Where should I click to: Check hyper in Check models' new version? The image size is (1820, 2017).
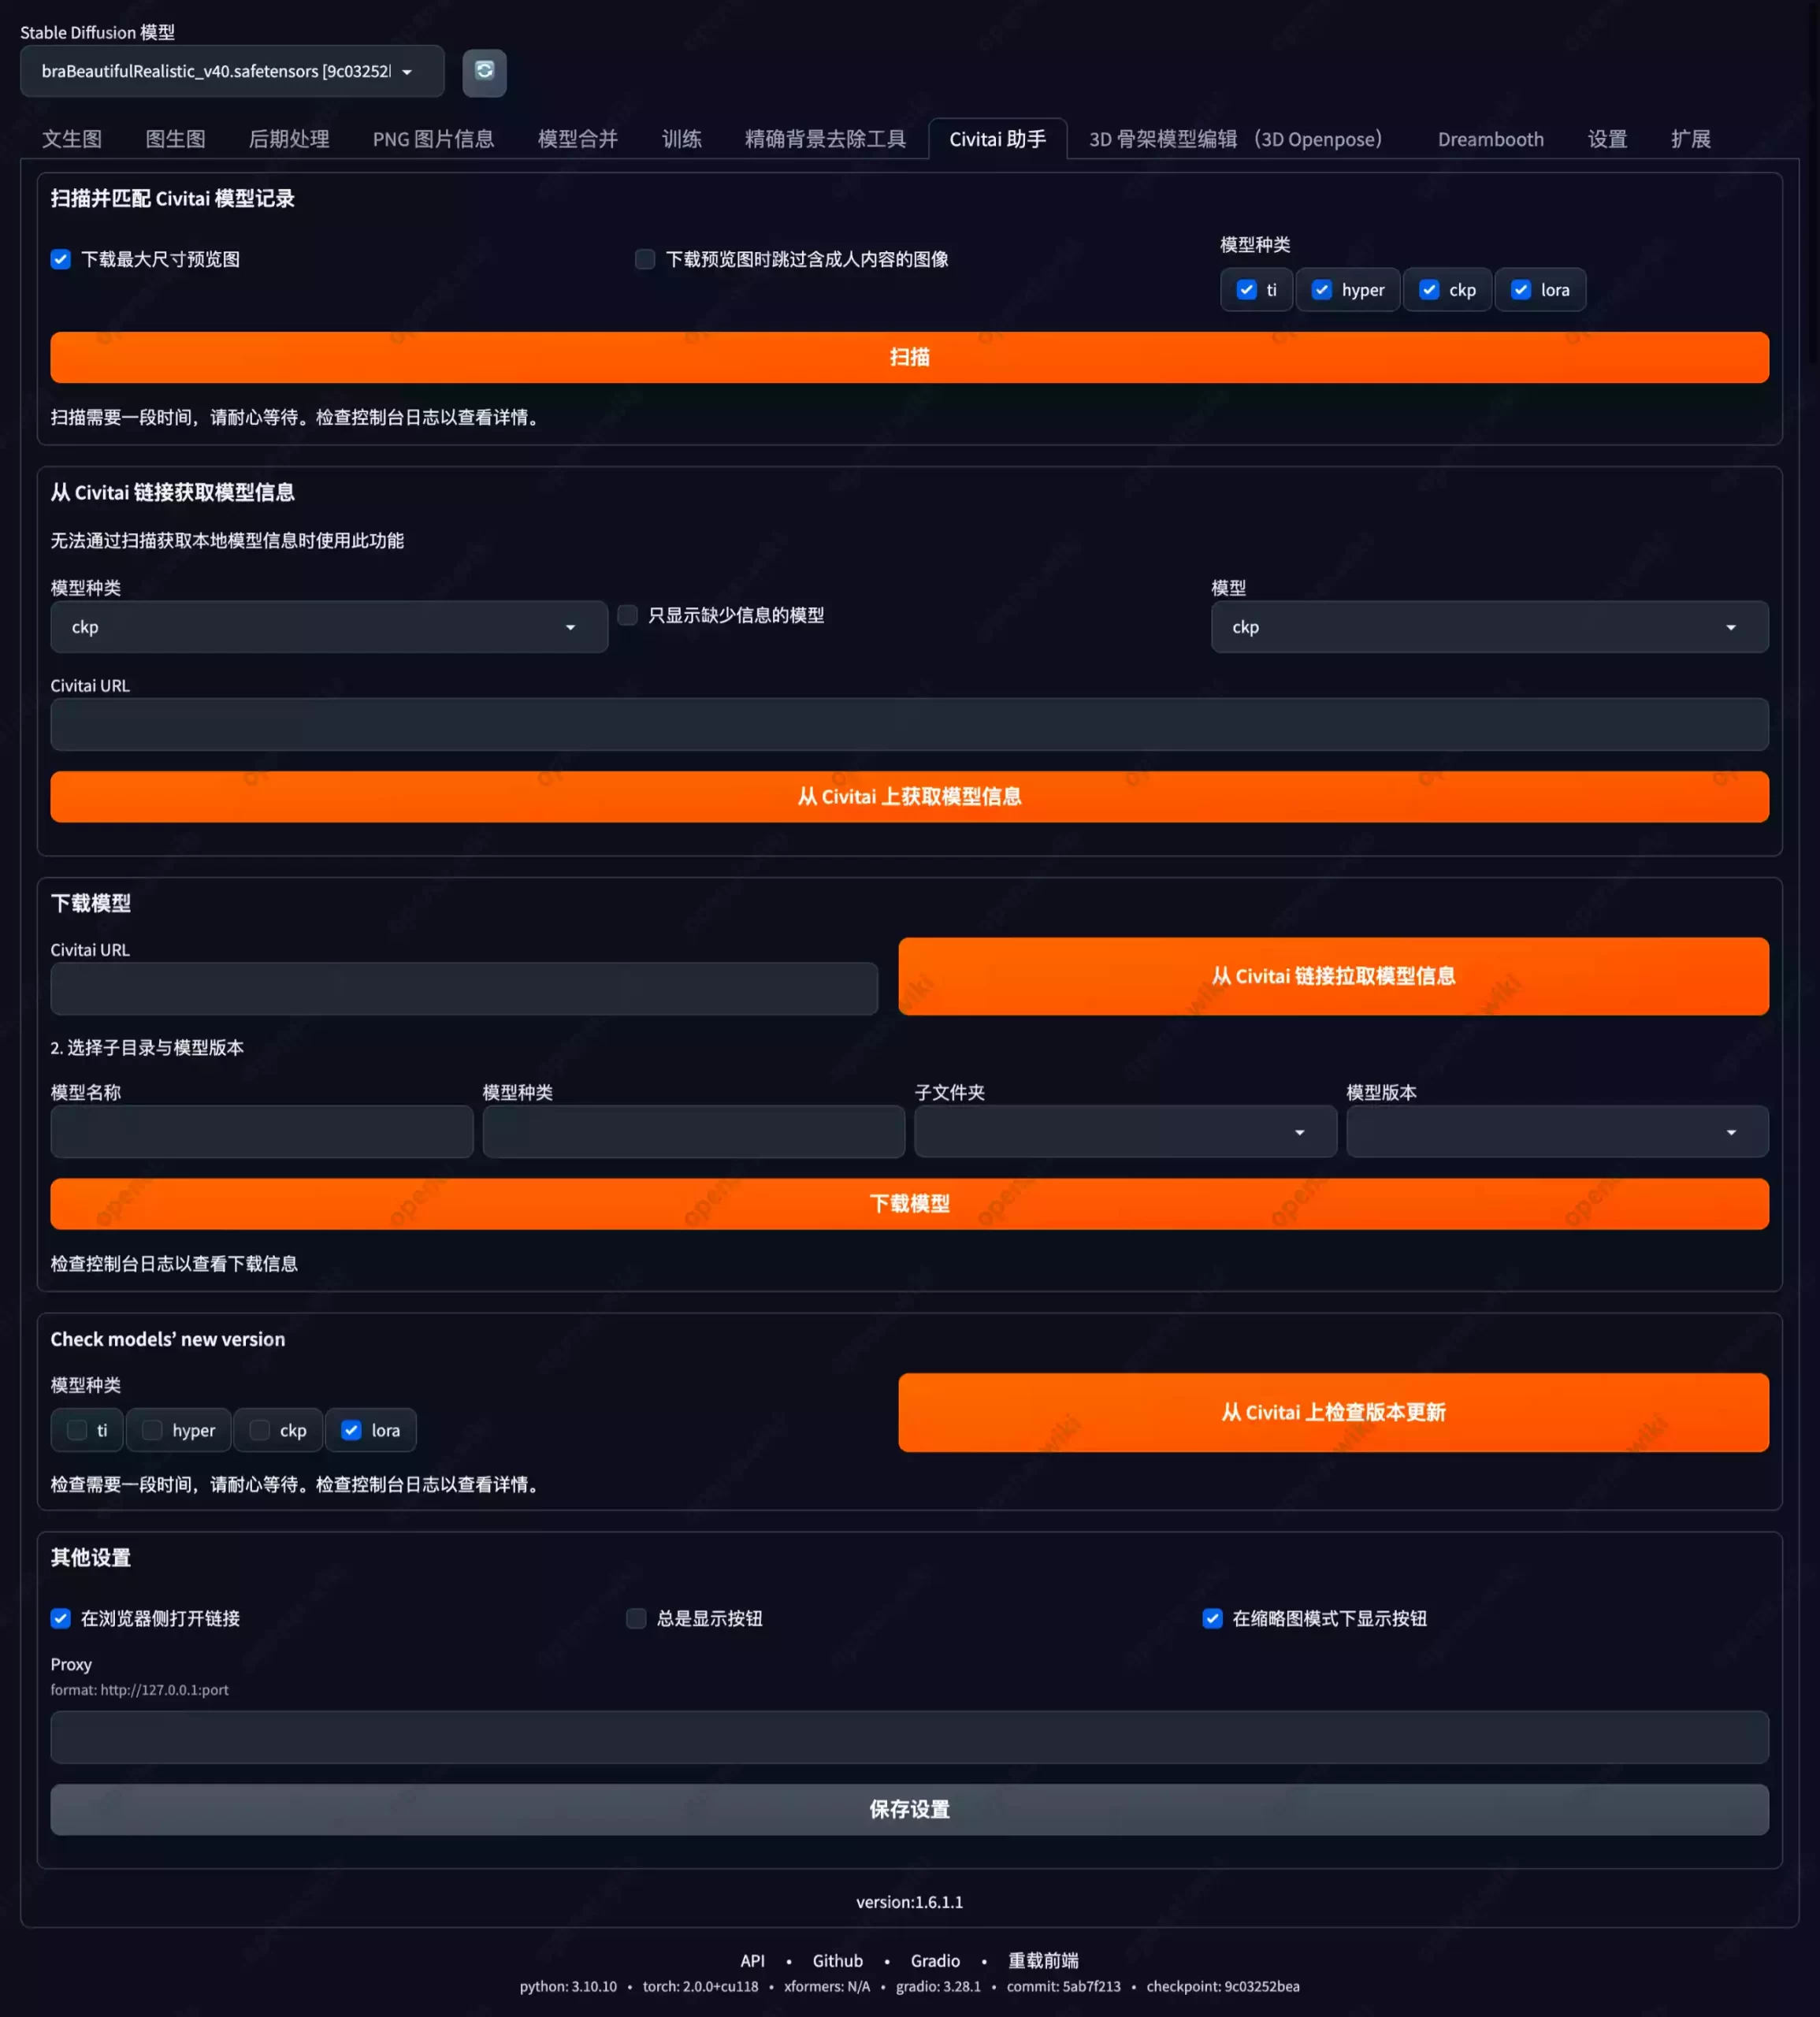tap(152, 1430)
